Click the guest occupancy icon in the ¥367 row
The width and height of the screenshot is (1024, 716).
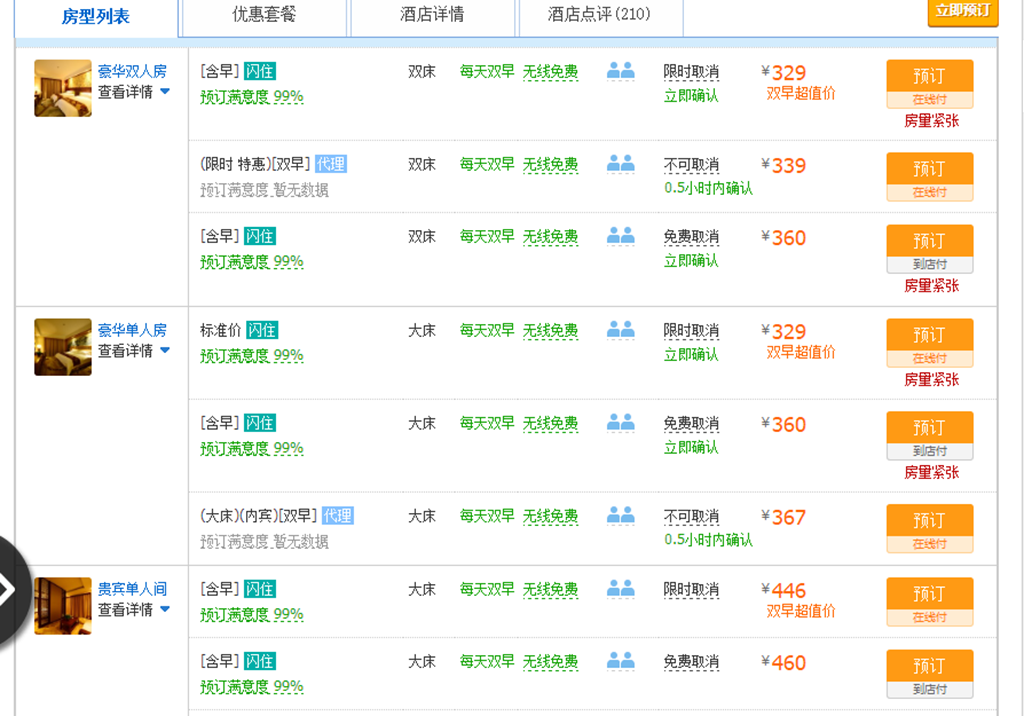tap(621, 515)
